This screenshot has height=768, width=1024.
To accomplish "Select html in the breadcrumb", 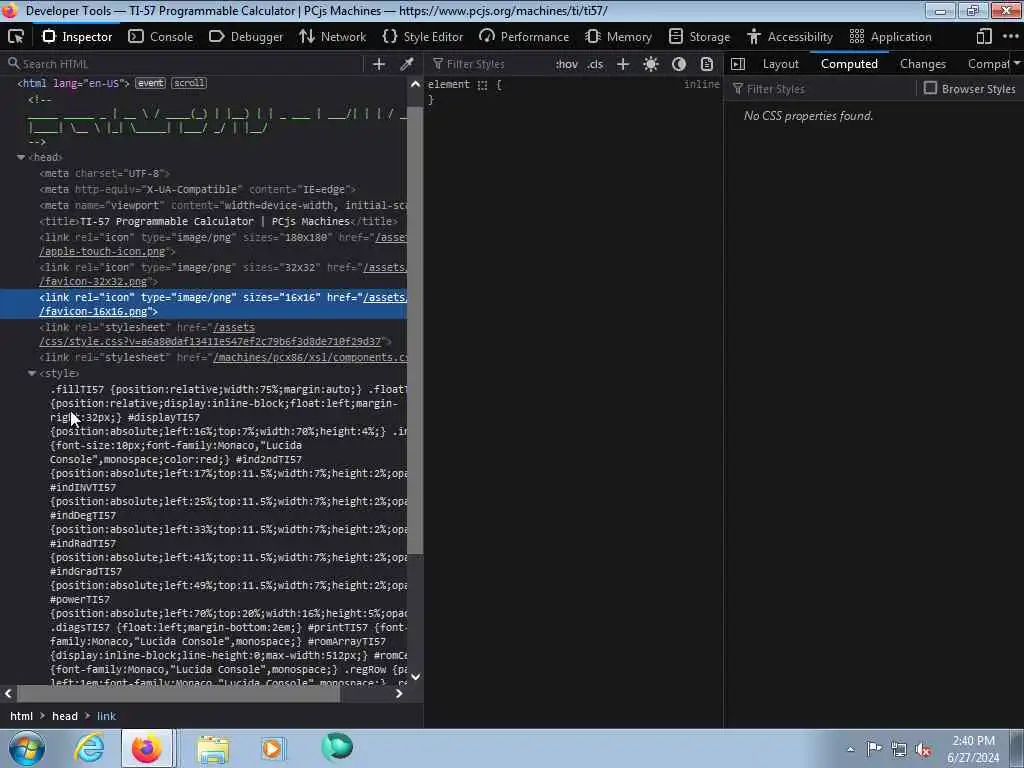I will click(x=22, y=716).
